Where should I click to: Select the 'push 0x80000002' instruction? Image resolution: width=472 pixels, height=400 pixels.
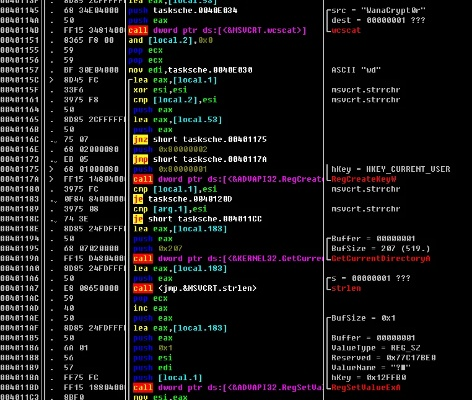[x=170, y=149]
